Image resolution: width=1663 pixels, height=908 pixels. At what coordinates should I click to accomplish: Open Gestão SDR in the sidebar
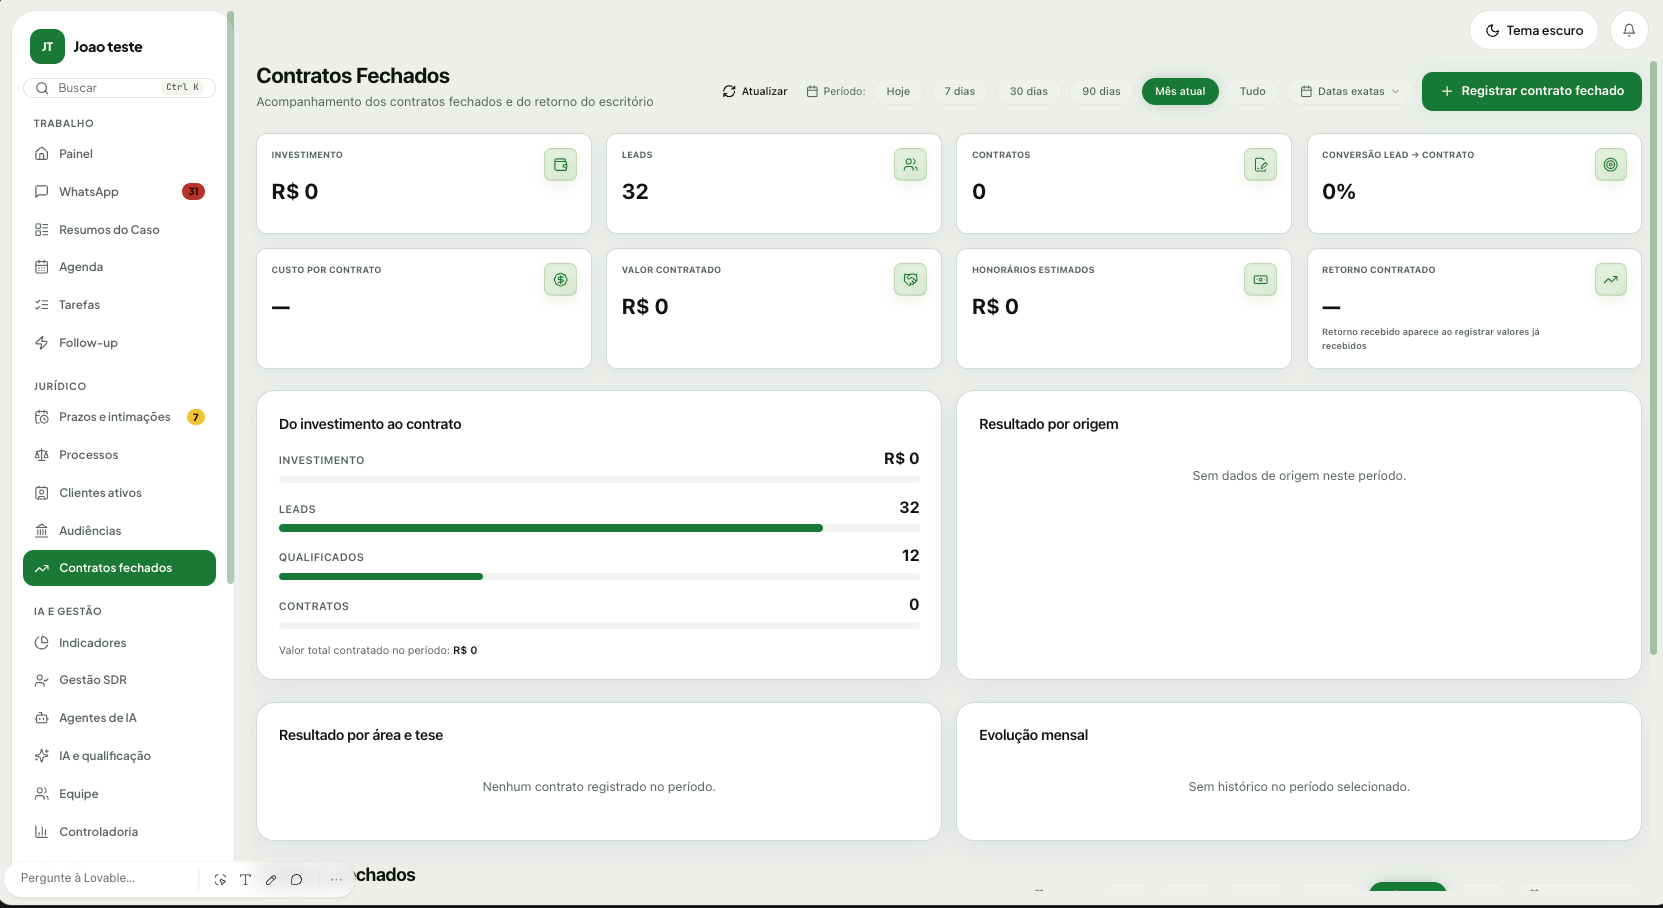119,680
